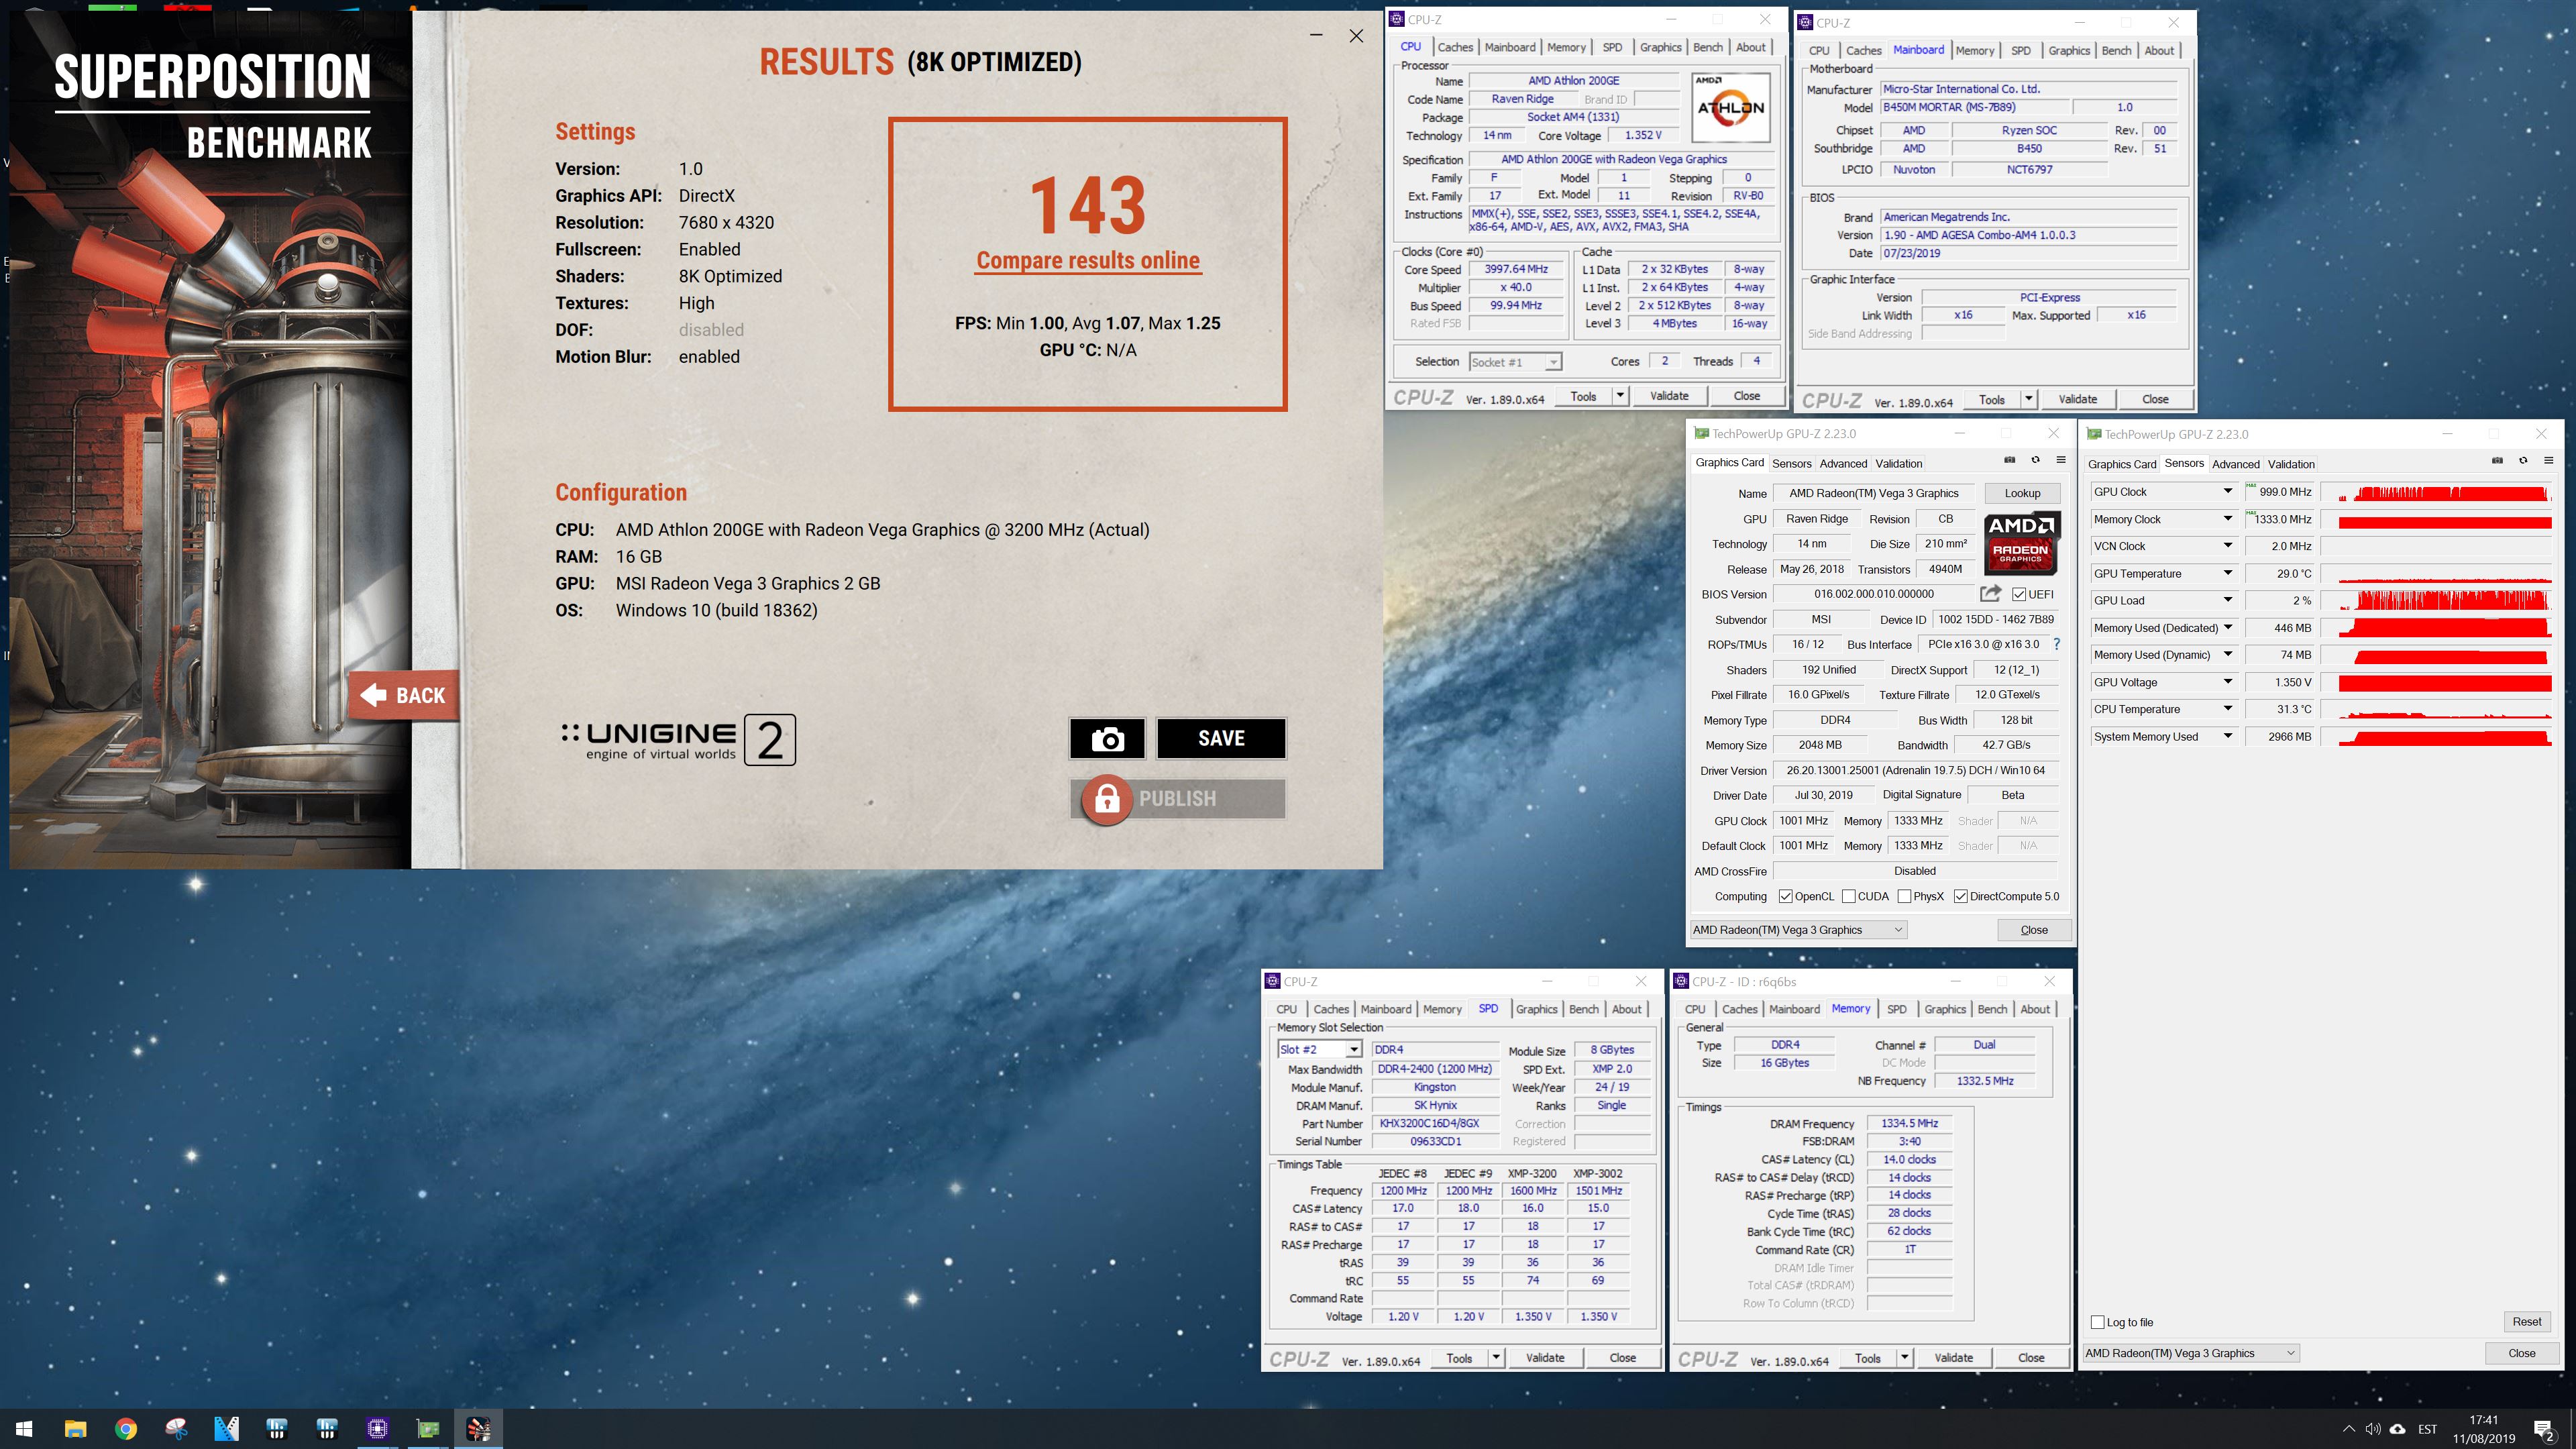Click refresh icon in GPU-Z Graphics Card window
2576x1449 pixels.
click(x=2035, y=460)
